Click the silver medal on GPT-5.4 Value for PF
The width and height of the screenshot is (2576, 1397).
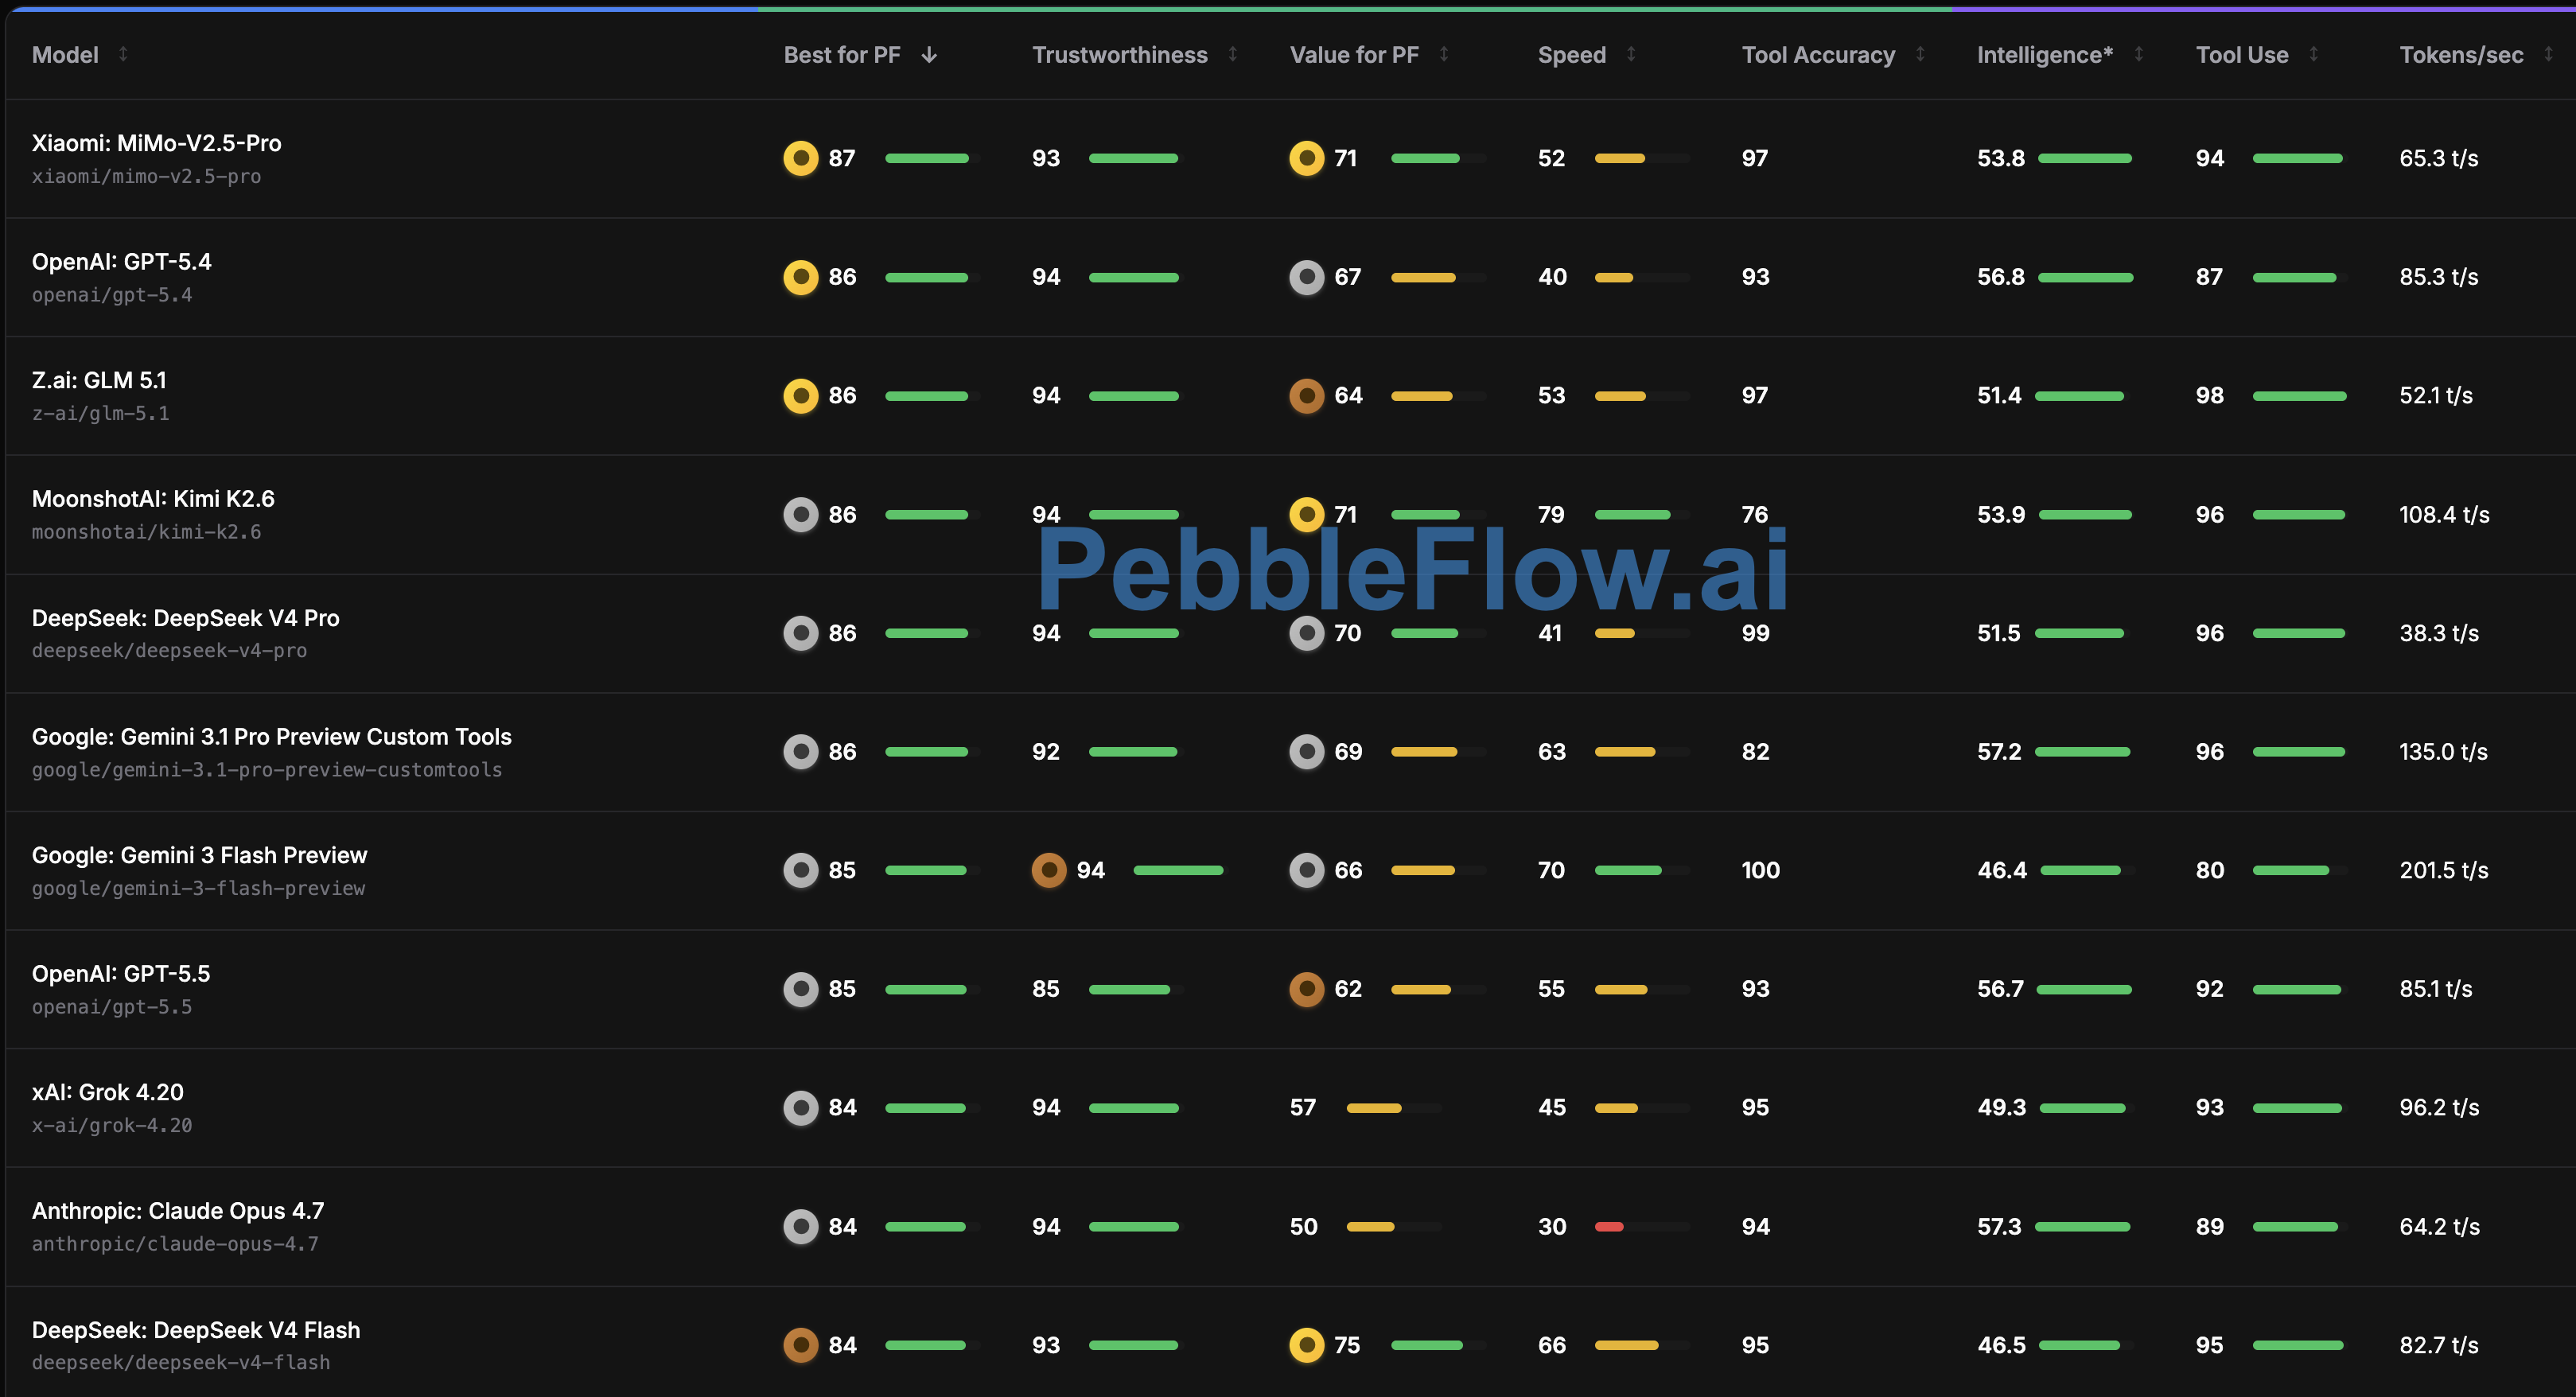(x=1306, y=277)
